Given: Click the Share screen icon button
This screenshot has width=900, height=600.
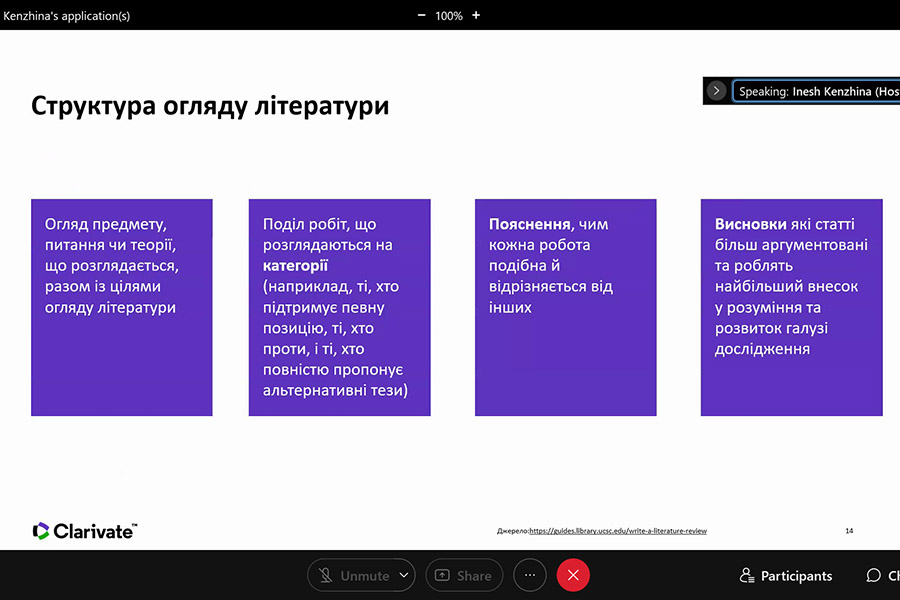Looking at the screenshot, I should [x=442, y=576].
